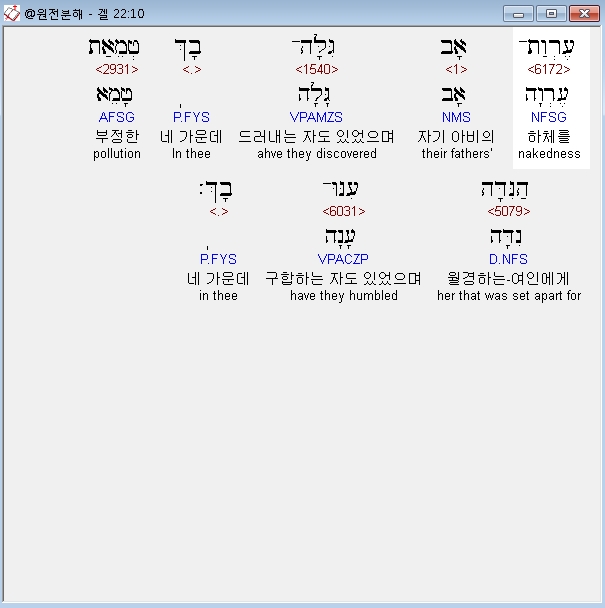This screenshot has width=605, height=608.
Task: Click the morphology code AFSG
Action: pyautogui.click(x=117, y=117)
